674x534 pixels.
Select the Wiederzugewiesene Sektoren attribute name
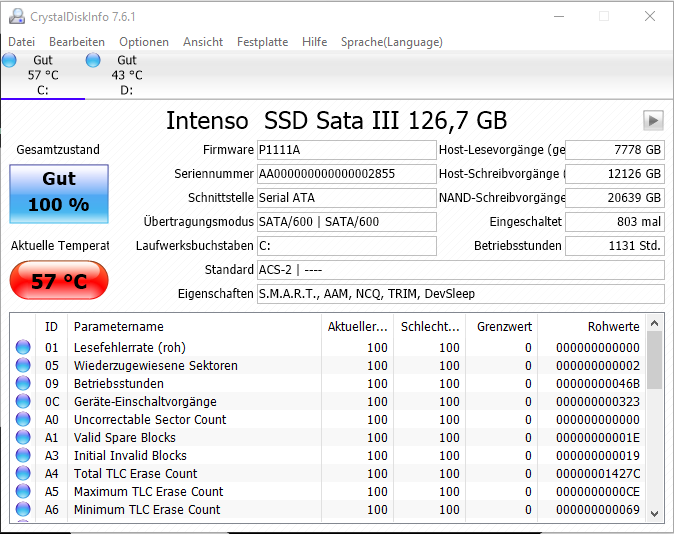(x=156, y=365)
